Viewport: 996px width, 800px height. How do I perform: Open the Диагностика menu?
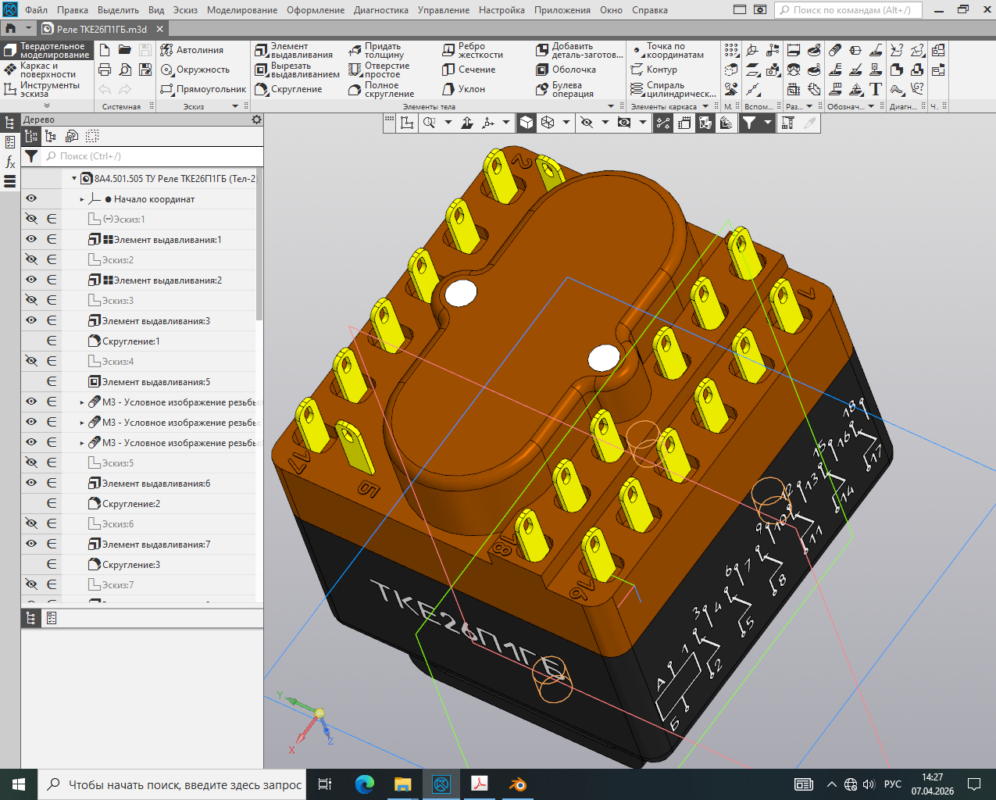pyautogui.click(x=381, y=10)
